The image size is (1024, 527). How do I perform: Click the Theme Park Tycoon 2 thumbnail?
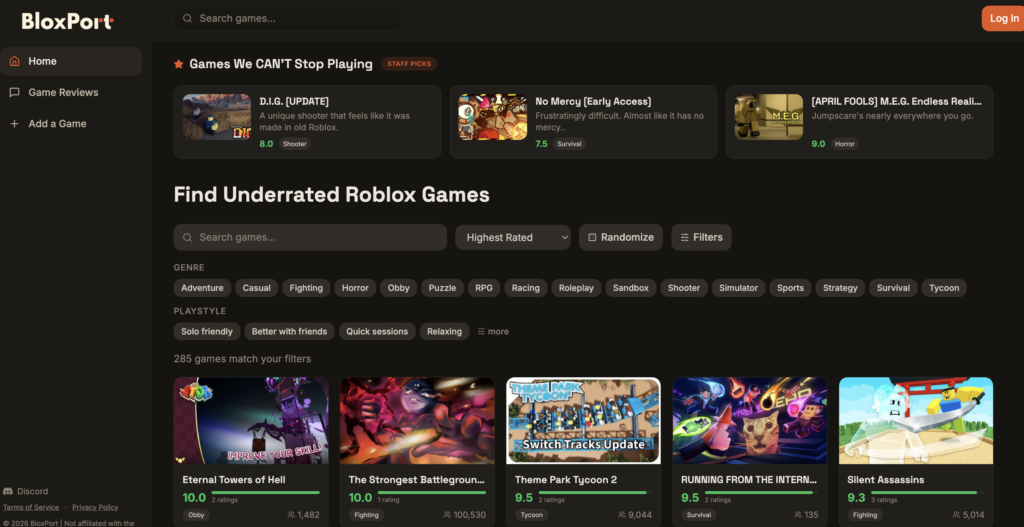(583, 420)
